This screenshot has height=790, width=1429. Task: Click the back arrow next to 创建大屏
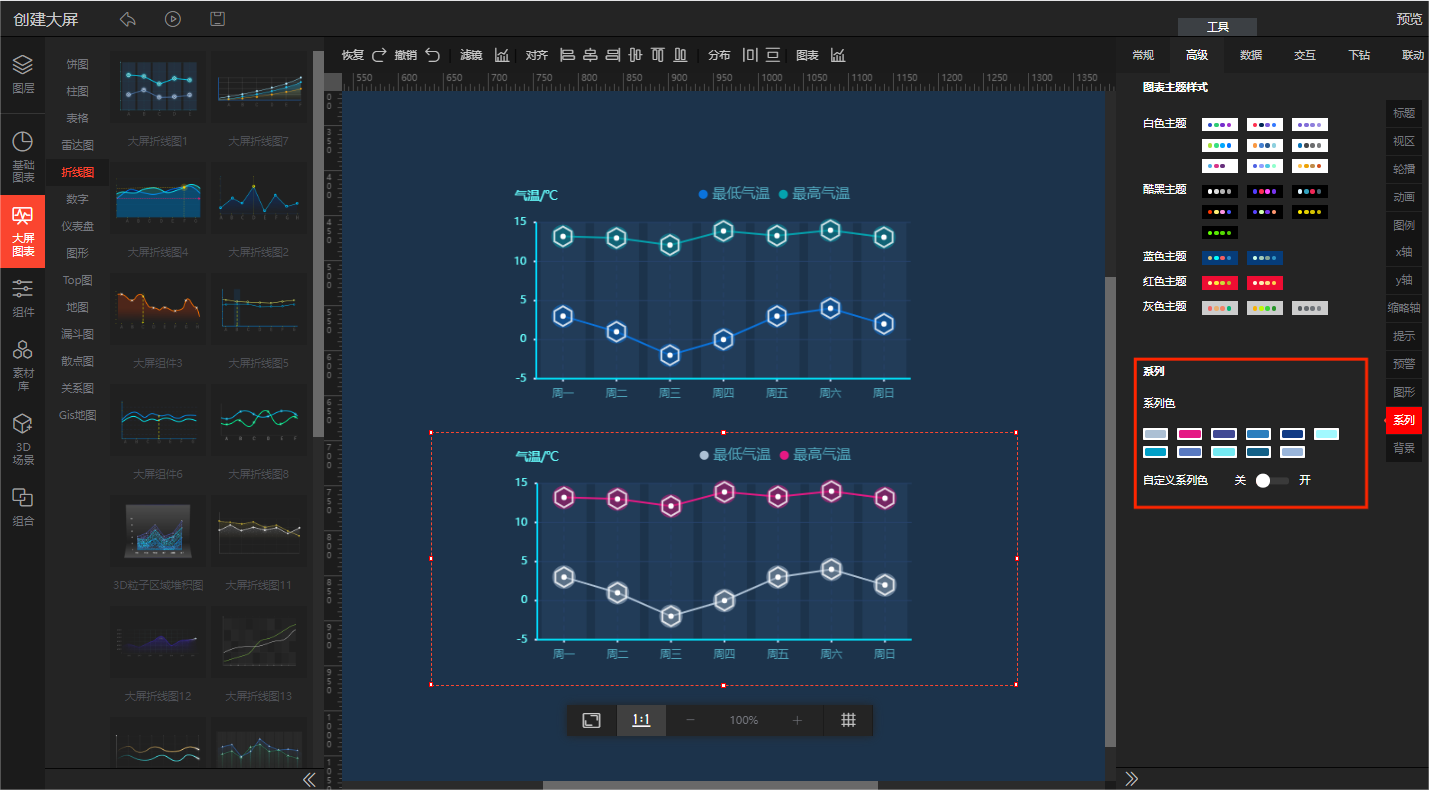point(127,19)
